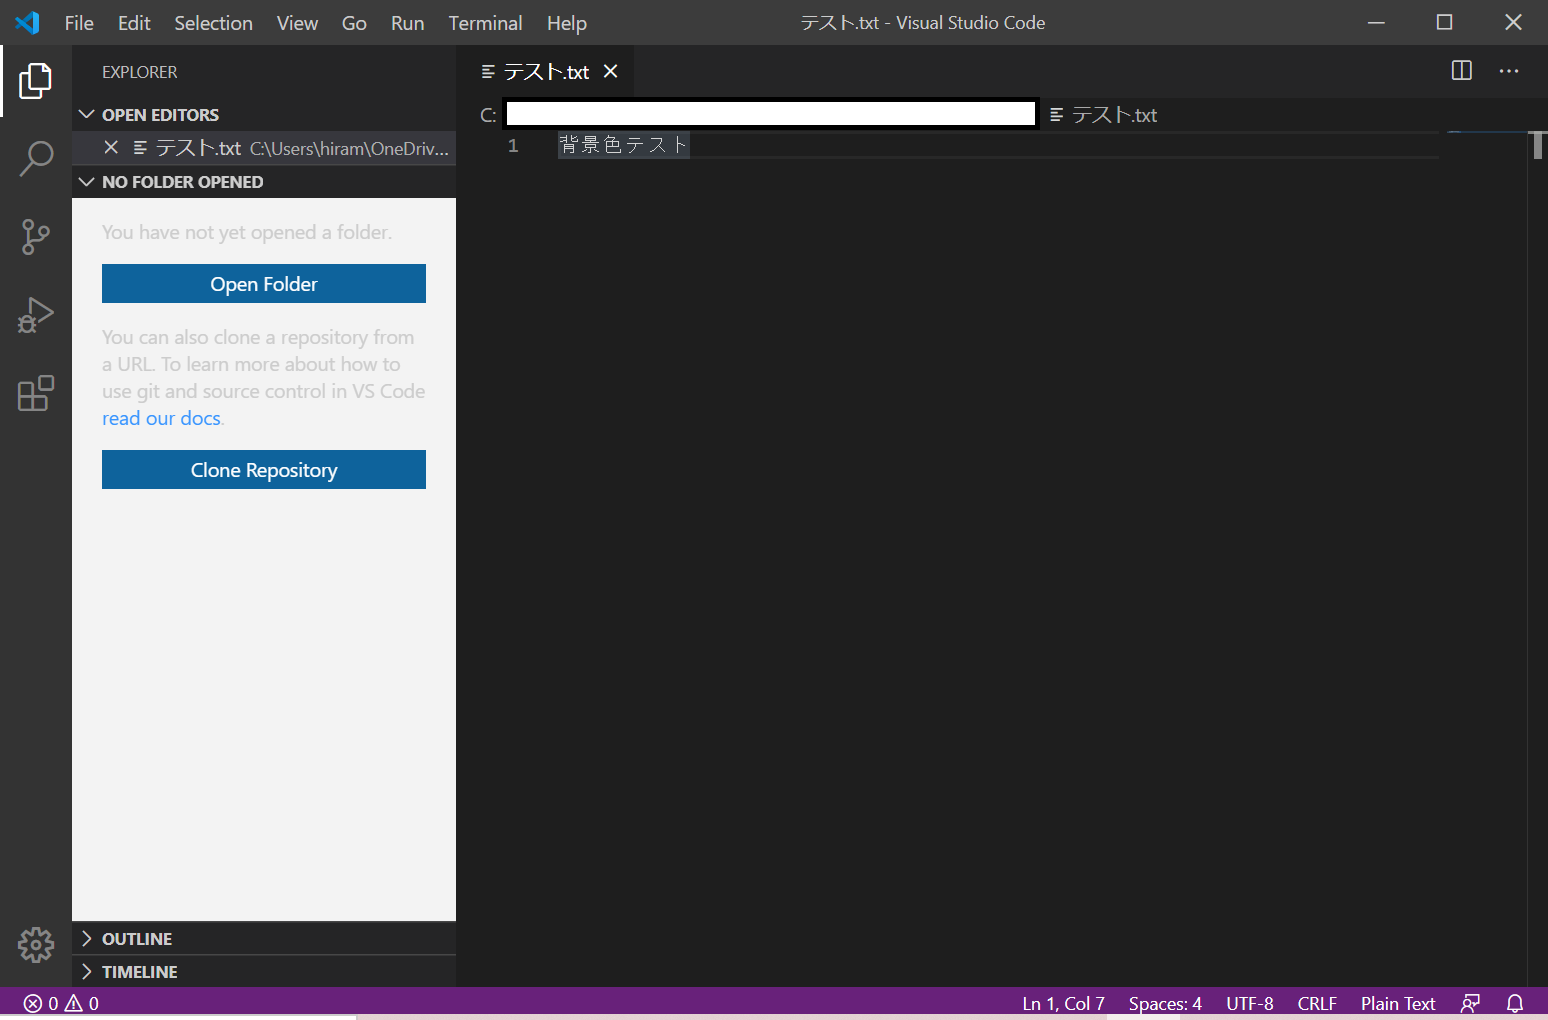Viewport: 1548px width, 1020px height.
Task: Change CRLF end of line sequence
Action: (1317, 1003)
